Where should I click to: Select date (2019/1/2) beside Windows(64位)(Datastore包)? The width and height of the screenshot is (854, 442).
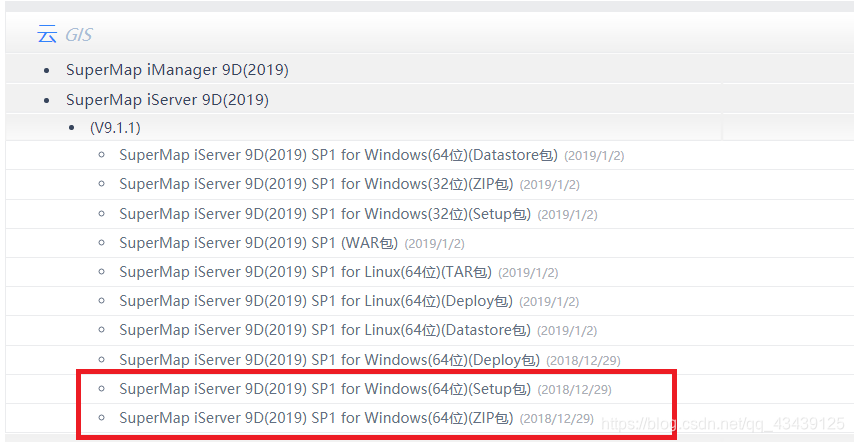click(x=594, y=156)
